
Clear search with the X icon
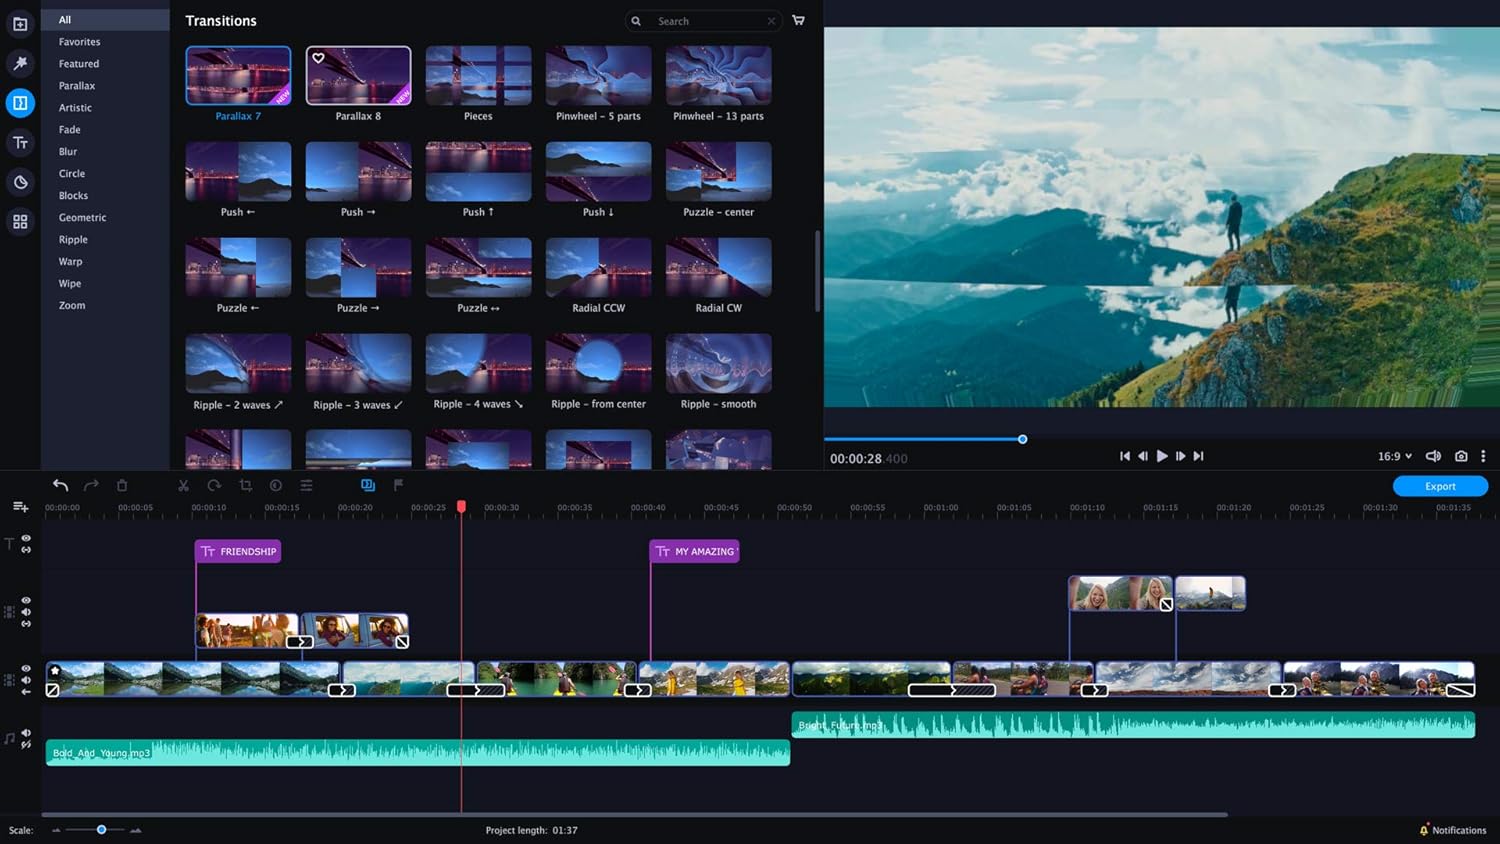pos(771,21)
